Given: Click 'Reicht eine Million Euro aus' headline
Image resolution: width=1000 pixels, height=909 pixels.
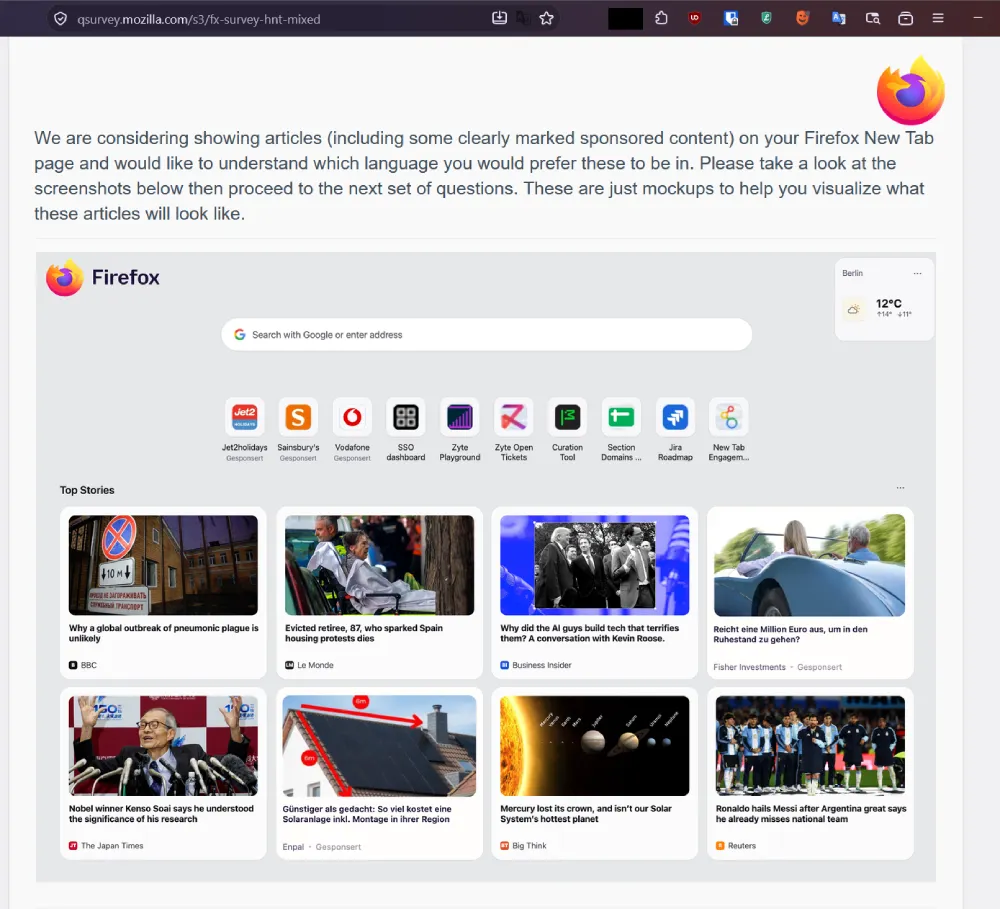Looking at the screenshot, I should click(x=790, y=634).
